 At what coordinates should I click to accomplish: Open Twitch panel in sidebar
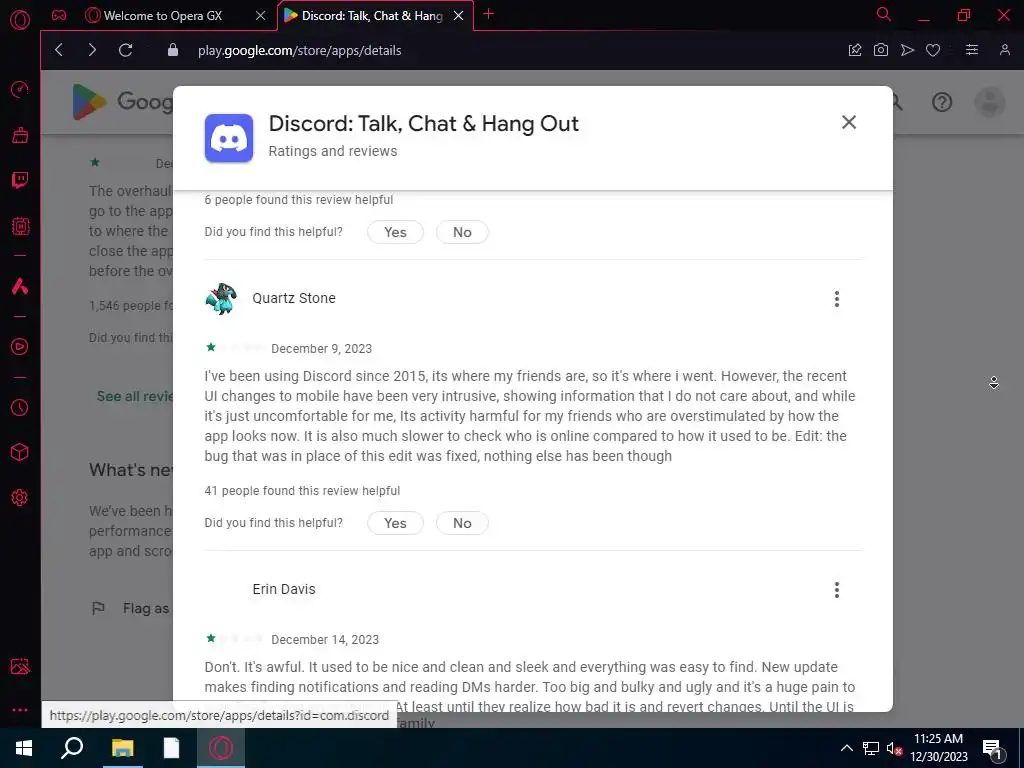coord(20,180)
